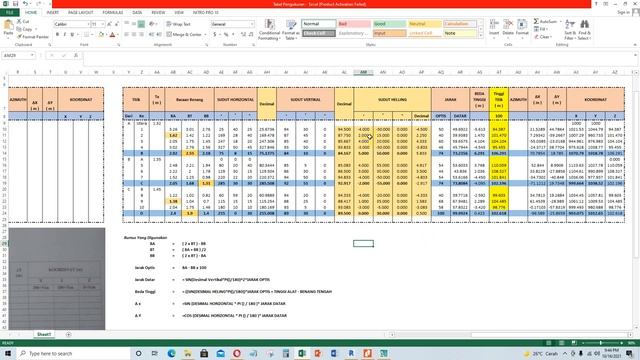Toggle Wrap Text
The image size is (640, 360).
pos(178,24)
